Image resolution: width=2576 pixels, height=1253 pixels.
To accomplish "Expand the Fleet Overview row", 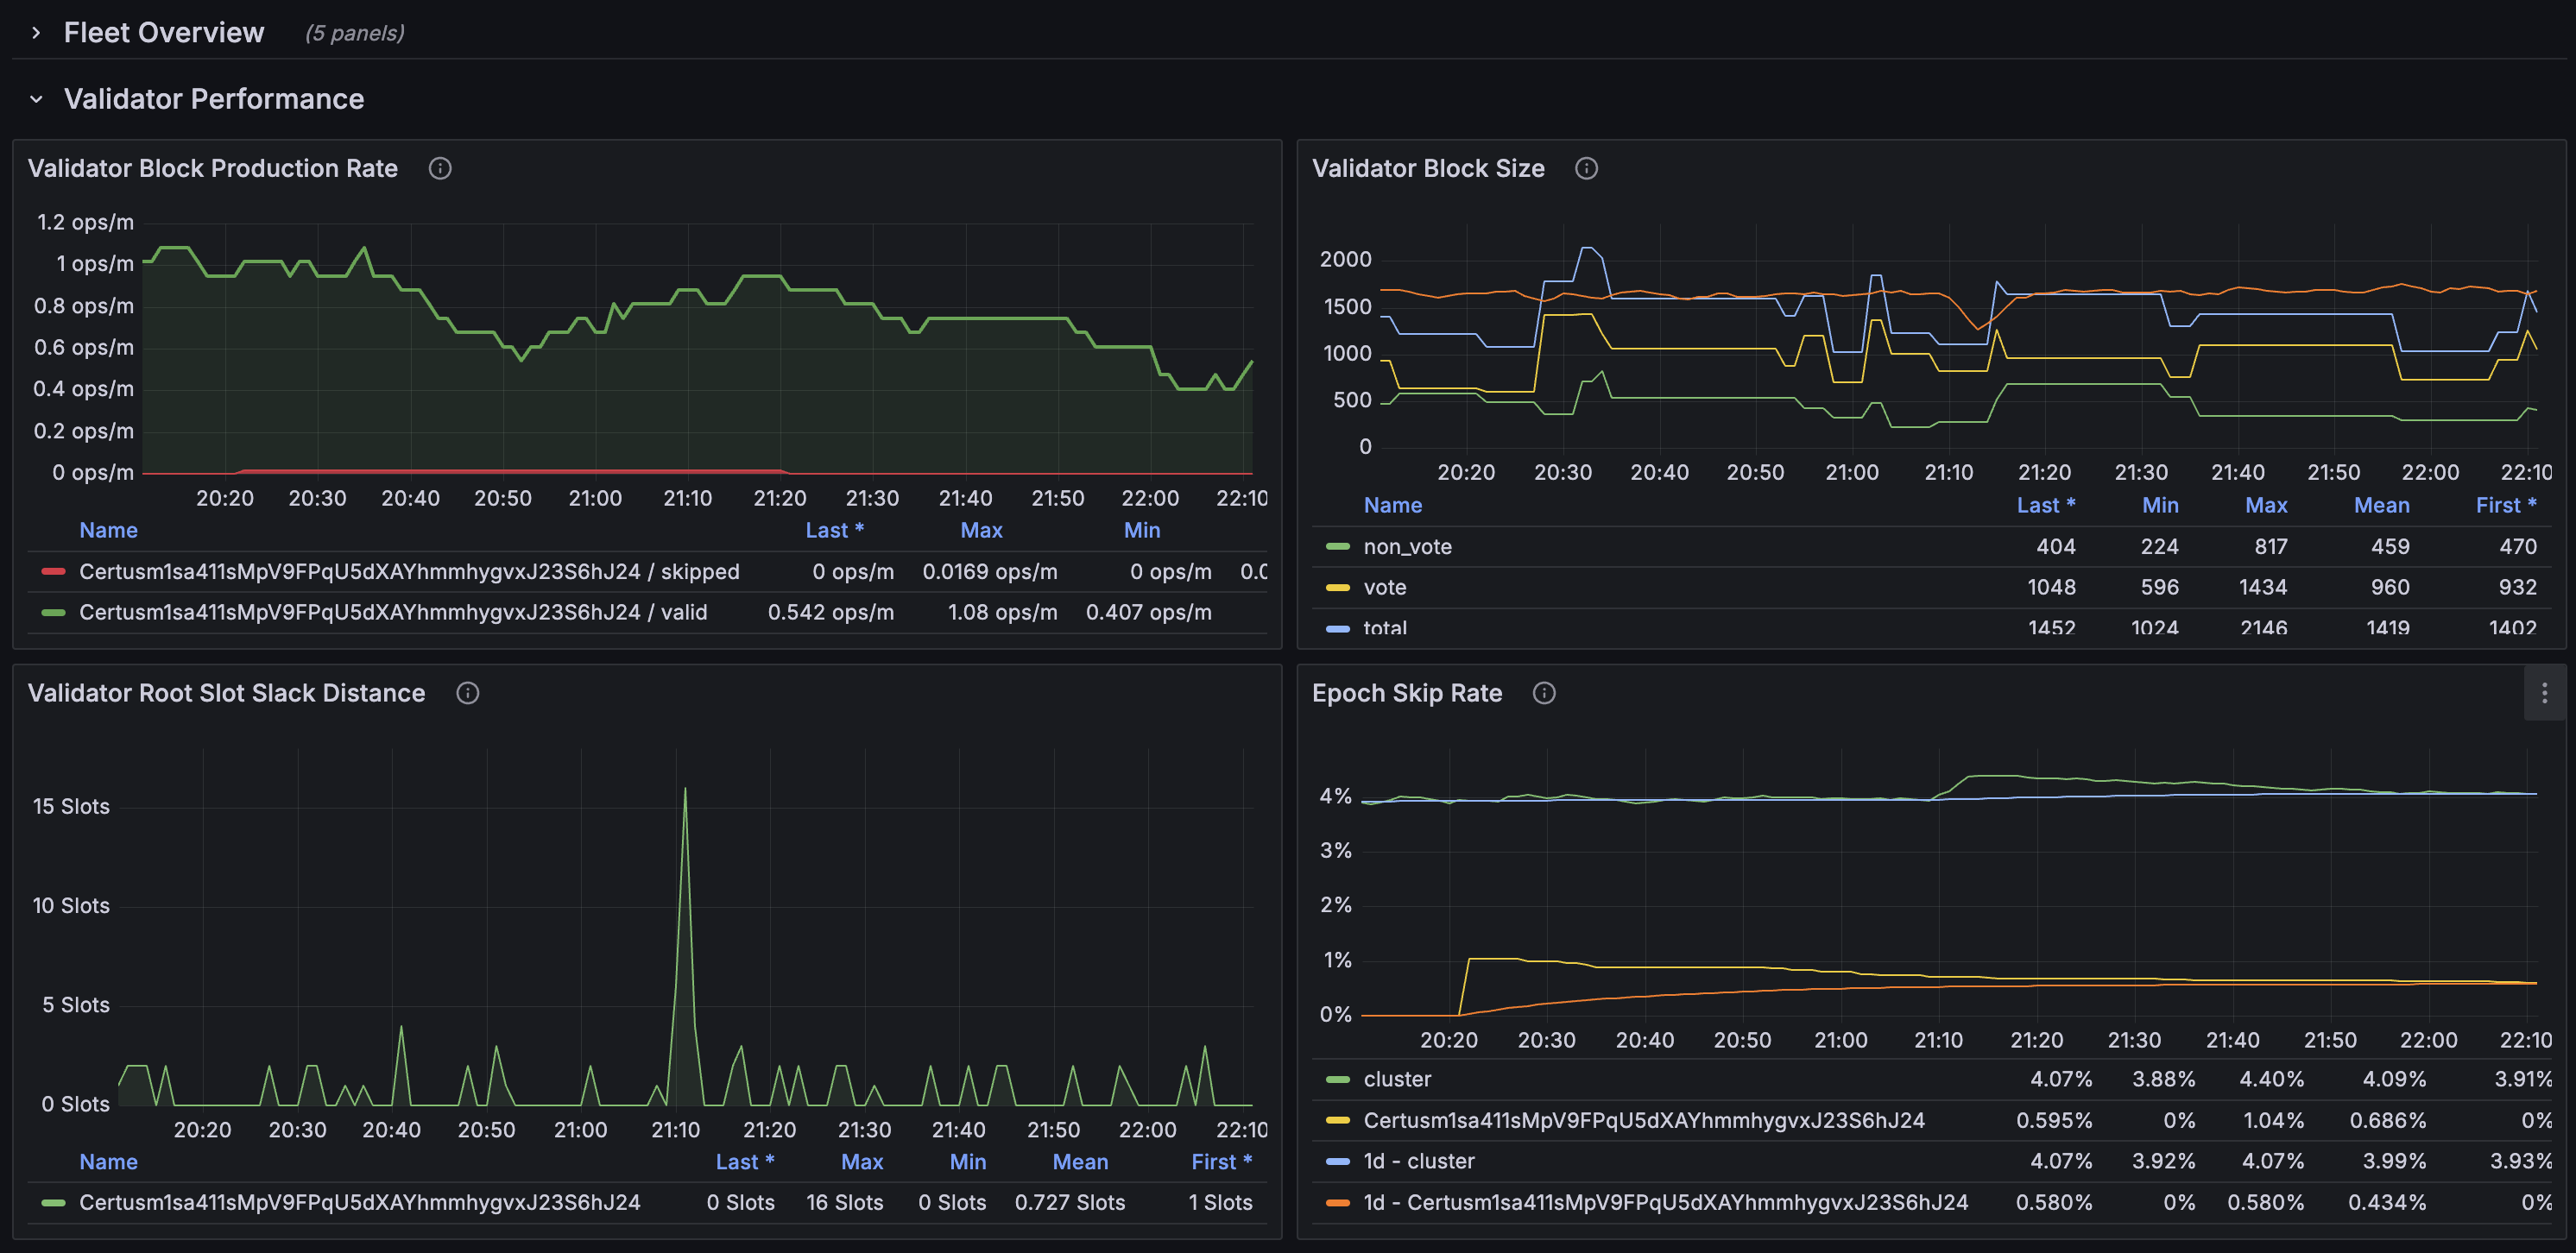I will (x=36, y=33).
